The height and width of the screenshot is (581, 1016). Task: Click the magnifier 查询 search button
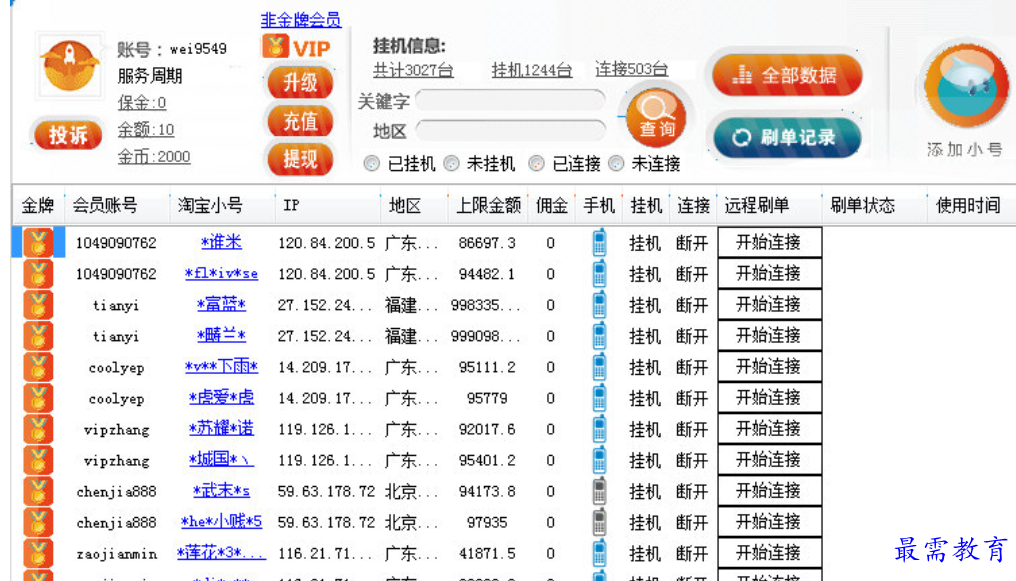[656, 117]
